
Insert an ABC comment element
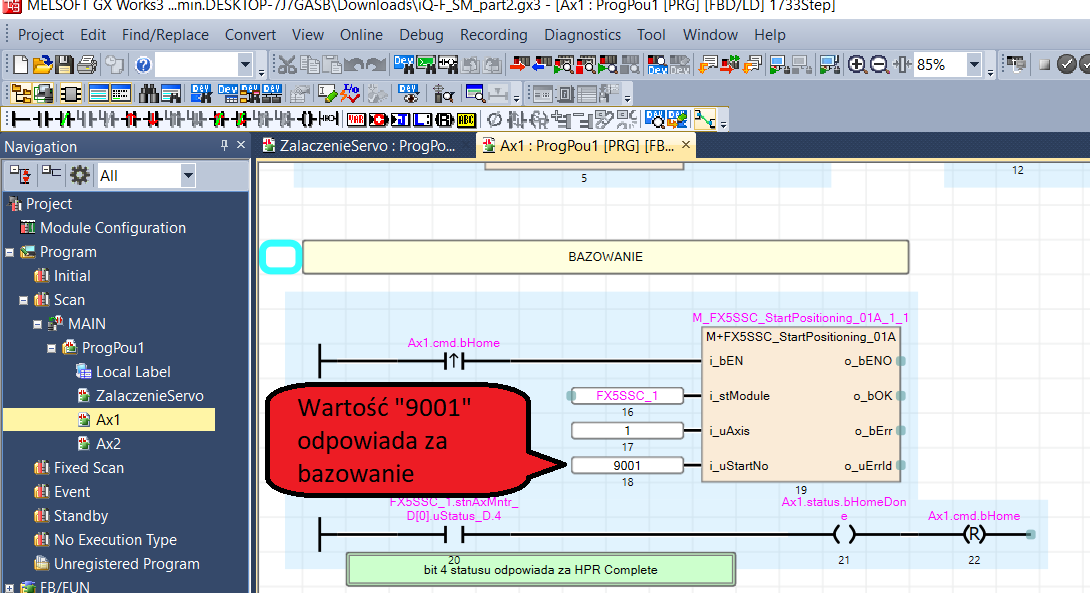466,120
